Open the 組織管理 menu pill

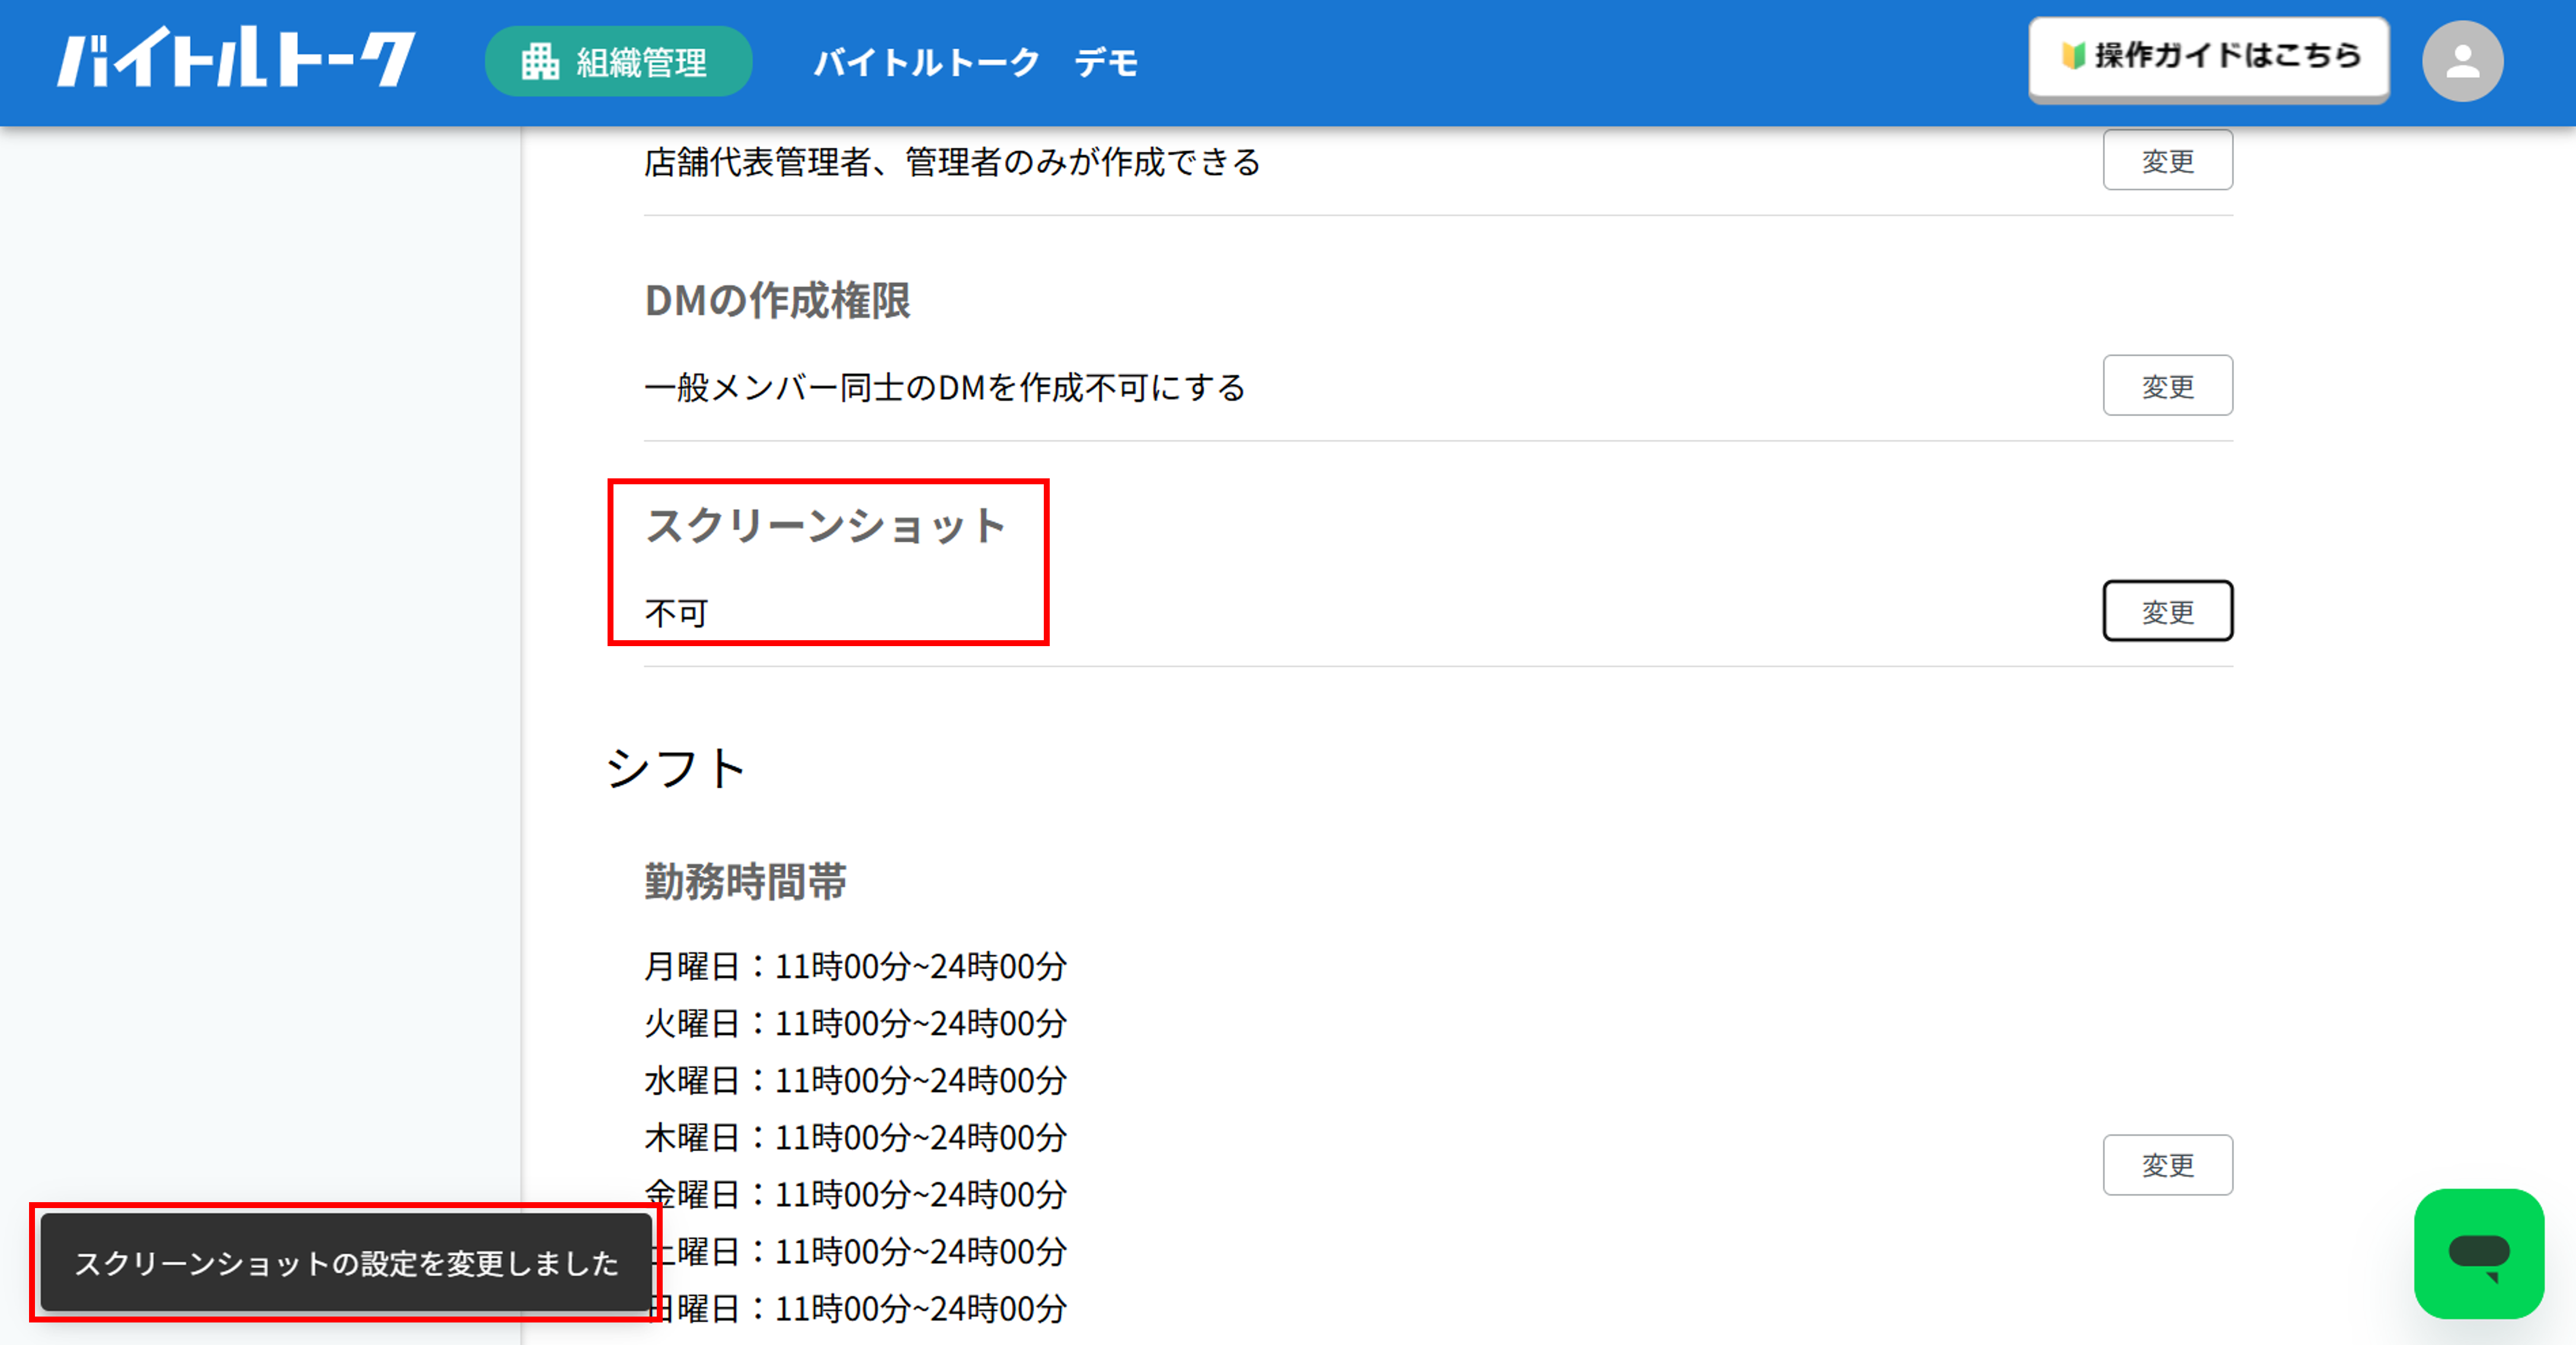coord(618,62)
